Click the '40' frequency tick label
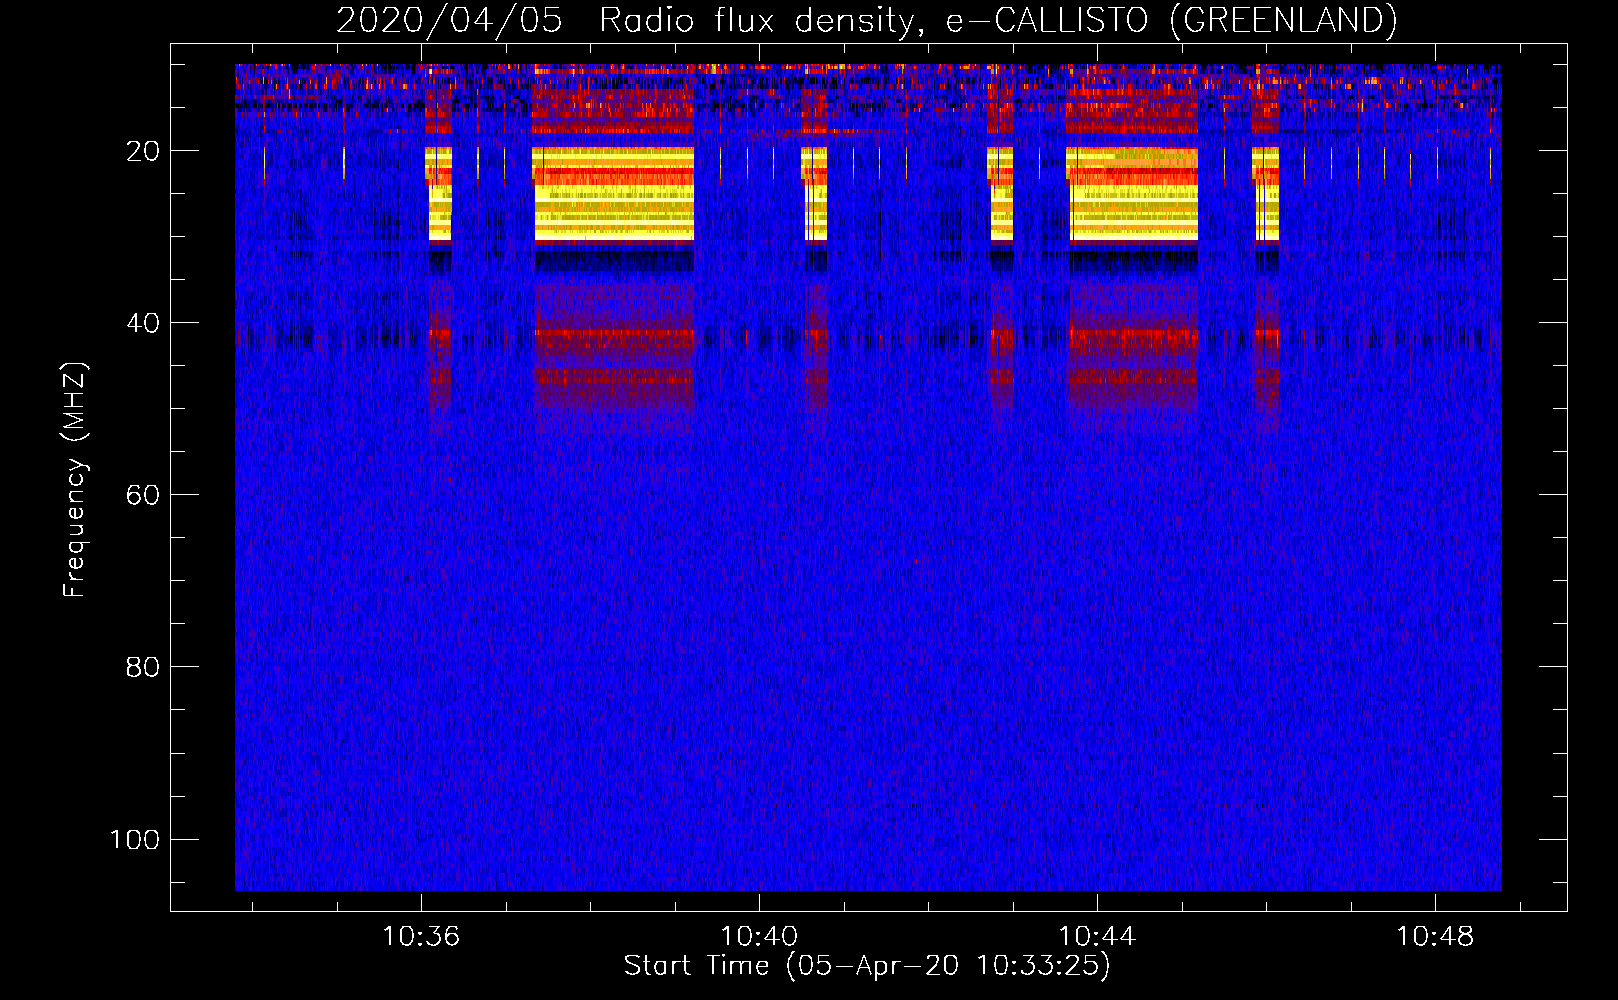Image resolution: width=1618 pixels, height=1000 pixels. pyautogui.click(x=143, y=323)
